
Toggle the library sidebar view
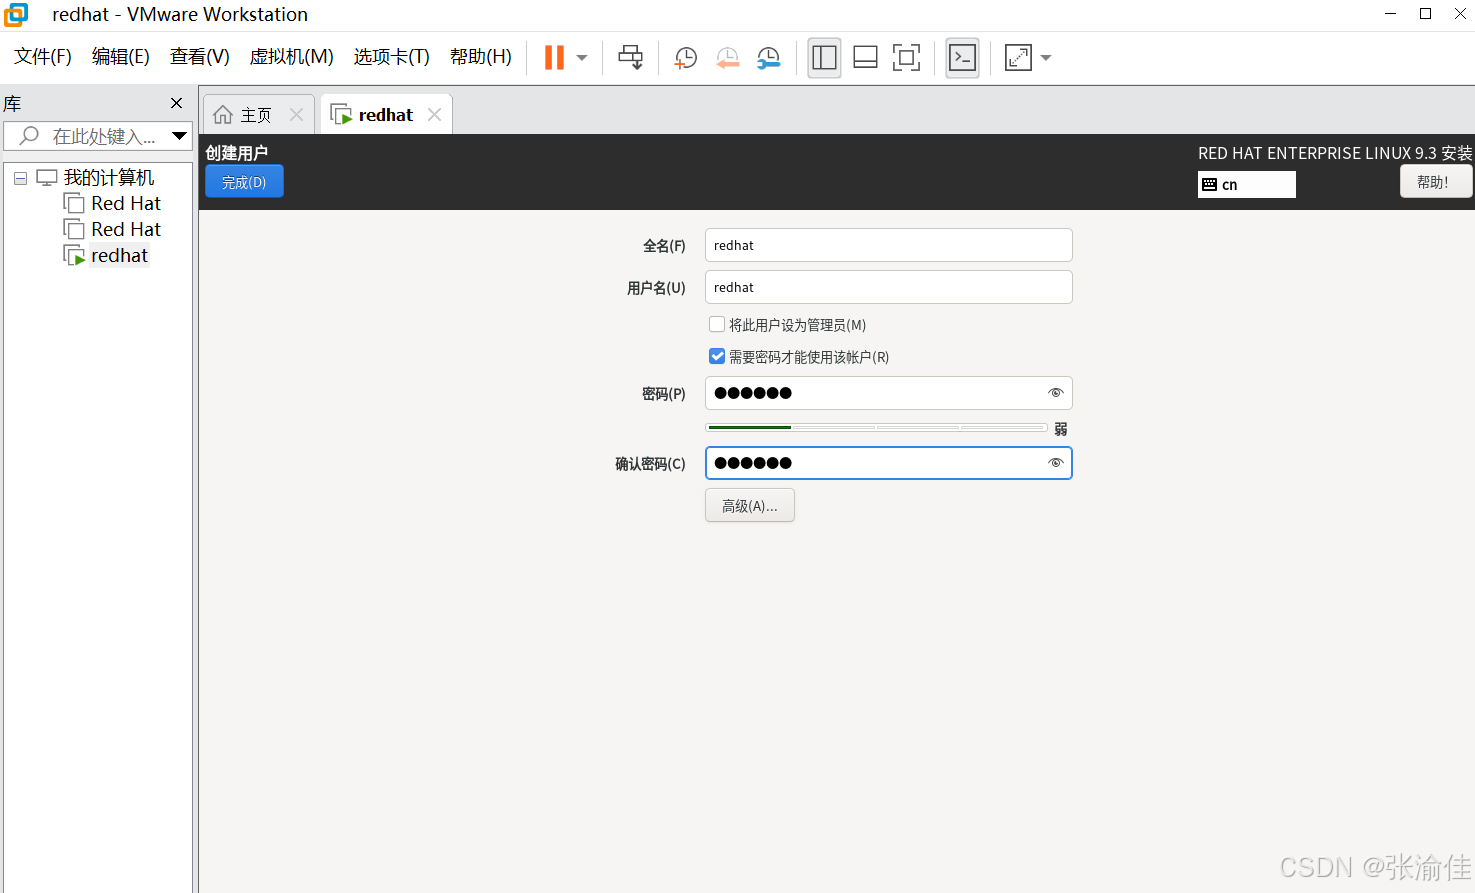824,58
